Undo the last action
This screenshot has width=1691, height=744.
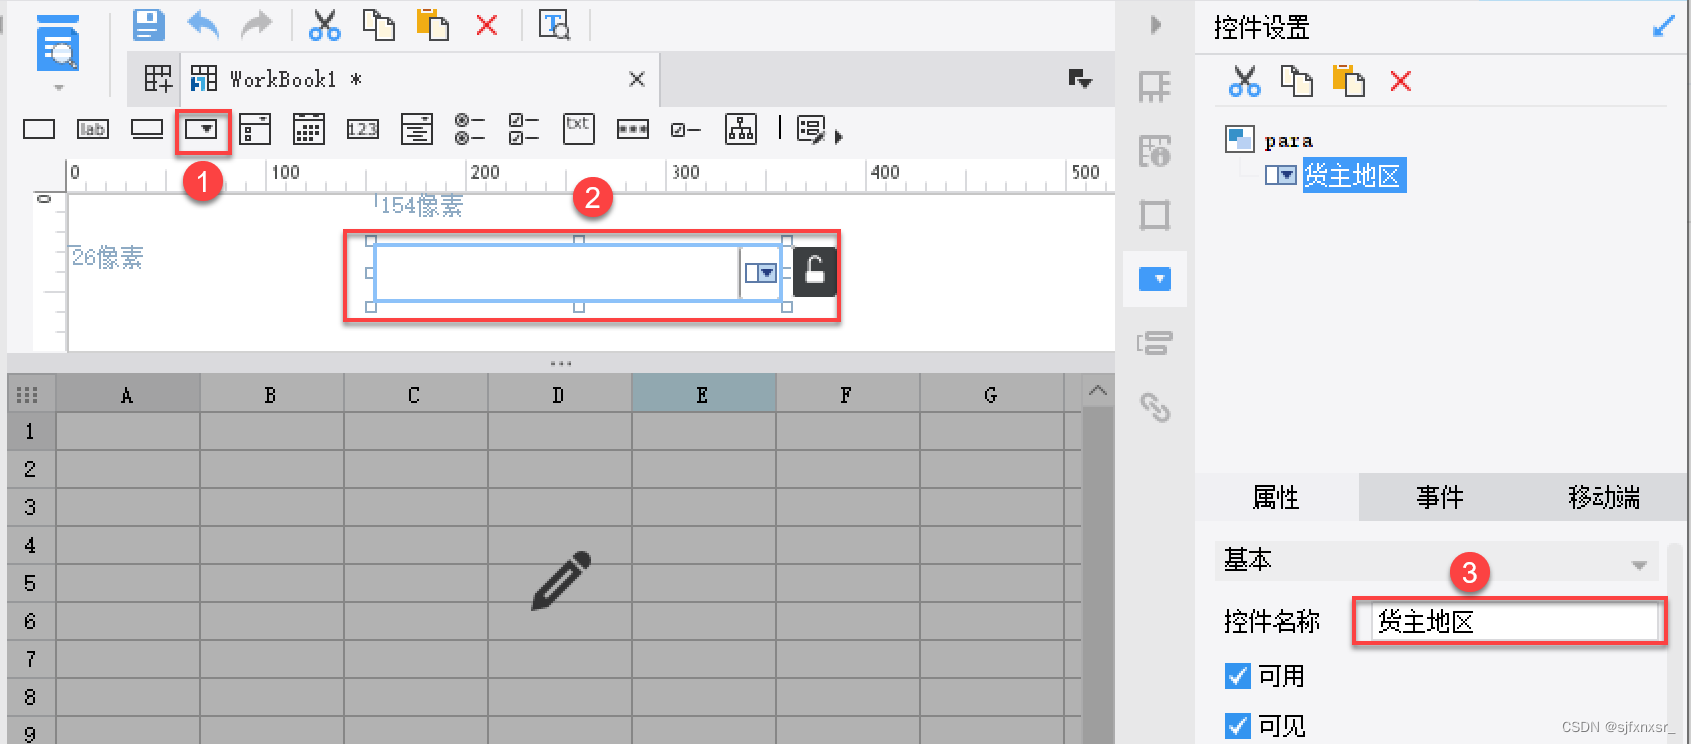coord(203,24)
